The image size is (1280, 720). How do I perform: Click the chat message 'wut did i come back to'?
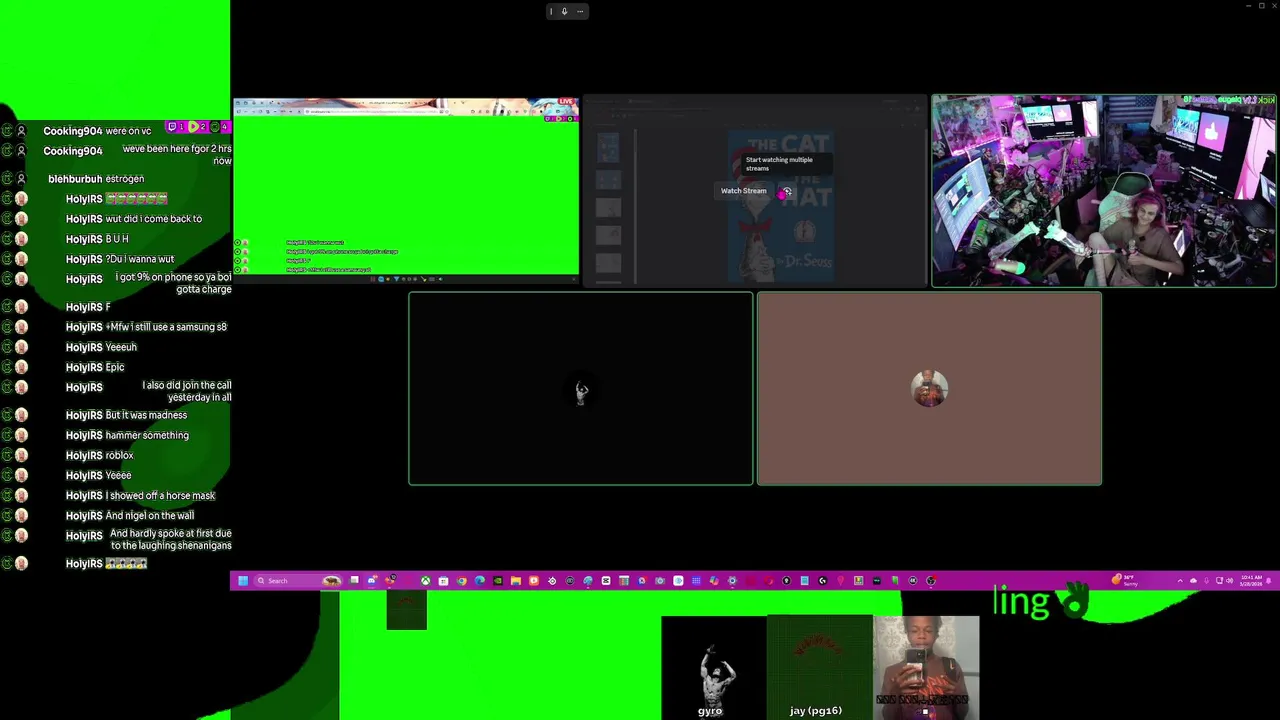tap(154, 219)
